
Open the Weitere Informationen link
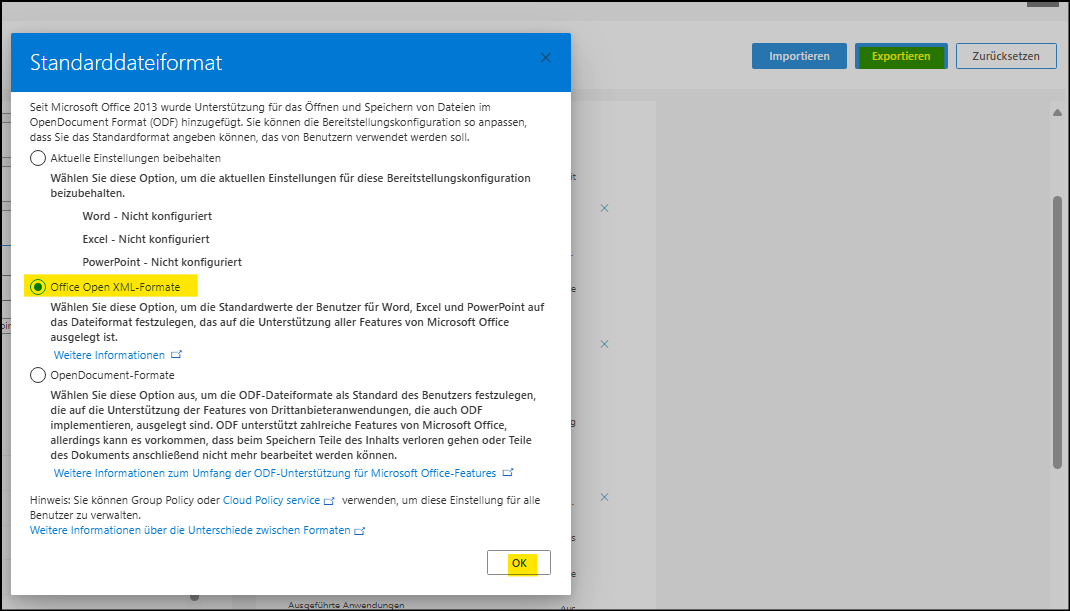(110, 354)
